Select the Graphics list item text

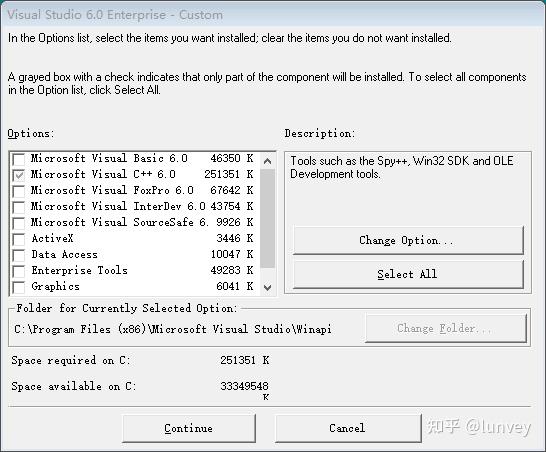(x=55, y=287)
